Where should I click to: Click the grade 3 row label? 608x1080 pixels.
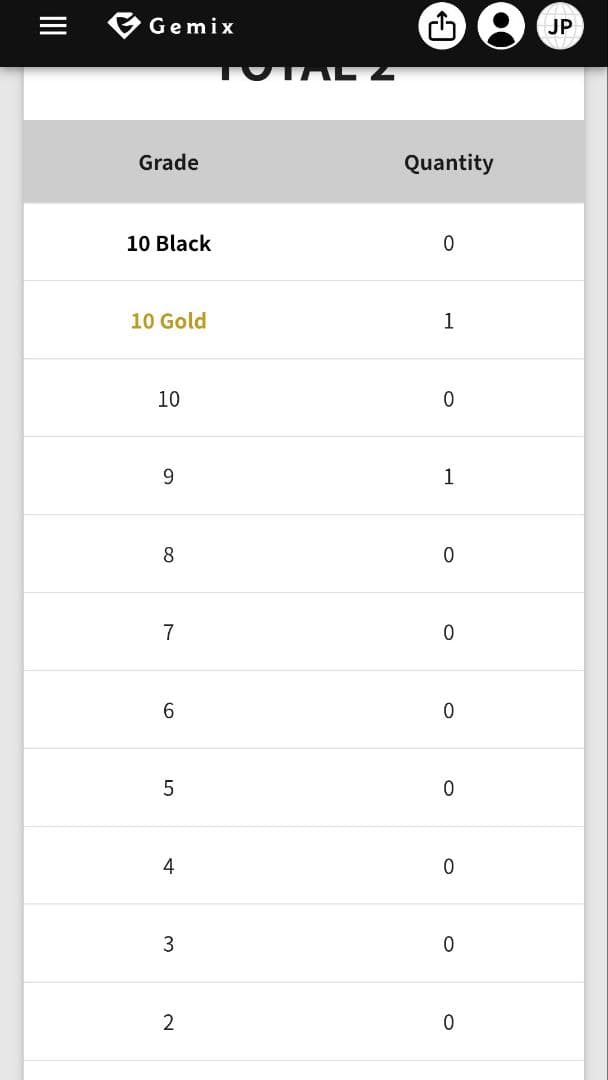pyautogui.click(x=168, y=945)
